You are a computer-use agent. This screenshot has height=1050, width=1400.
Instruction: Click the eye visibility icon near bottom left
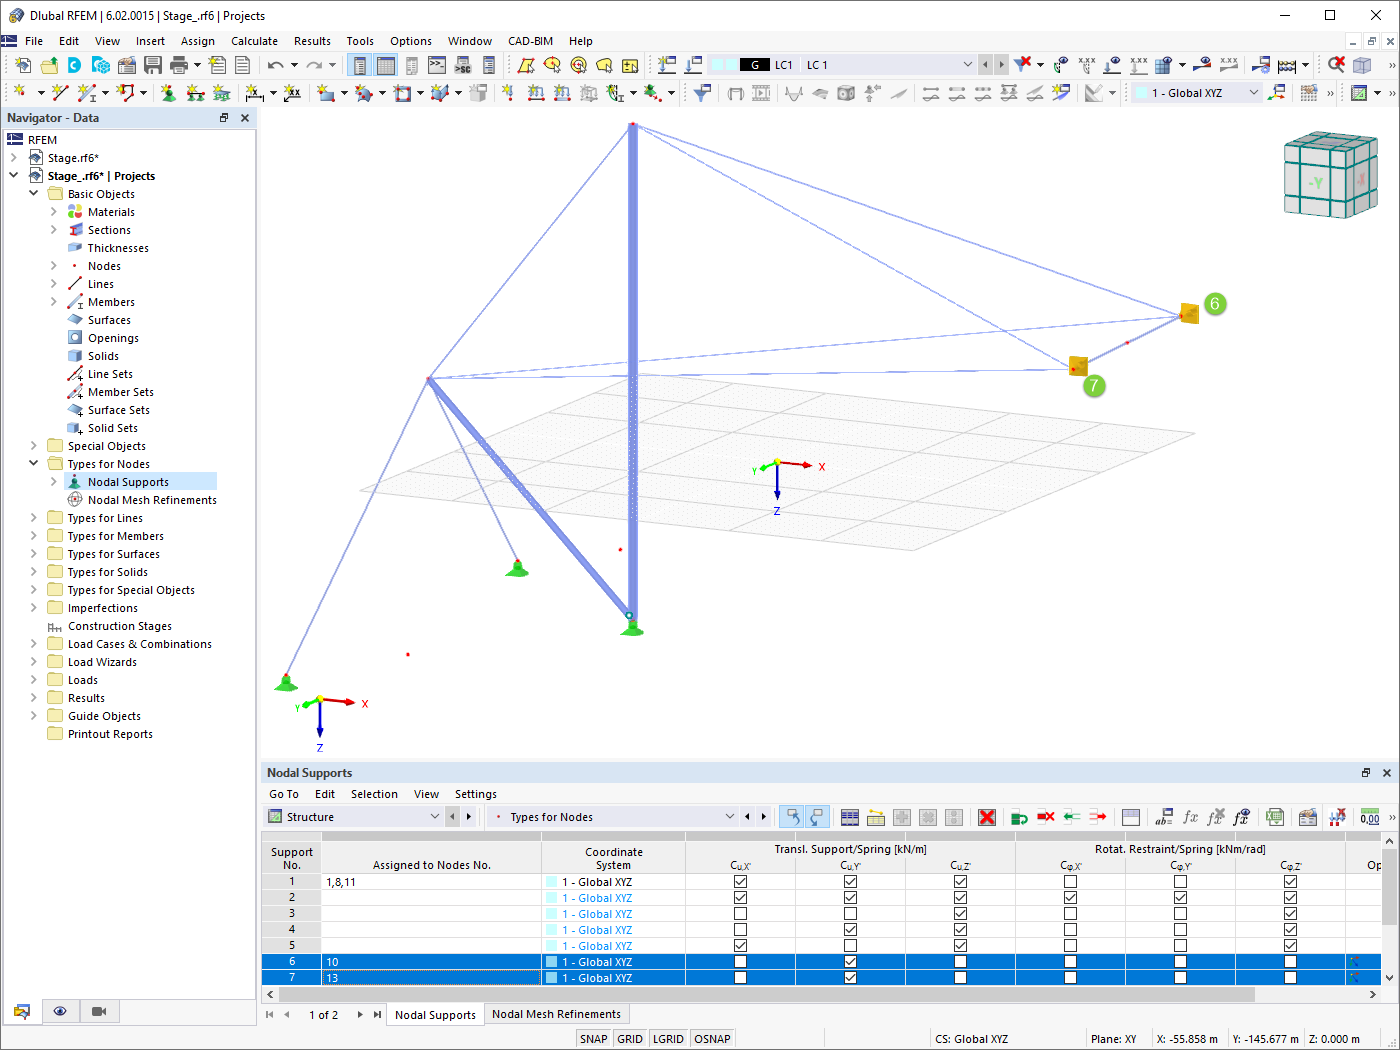click(60, 1011)
